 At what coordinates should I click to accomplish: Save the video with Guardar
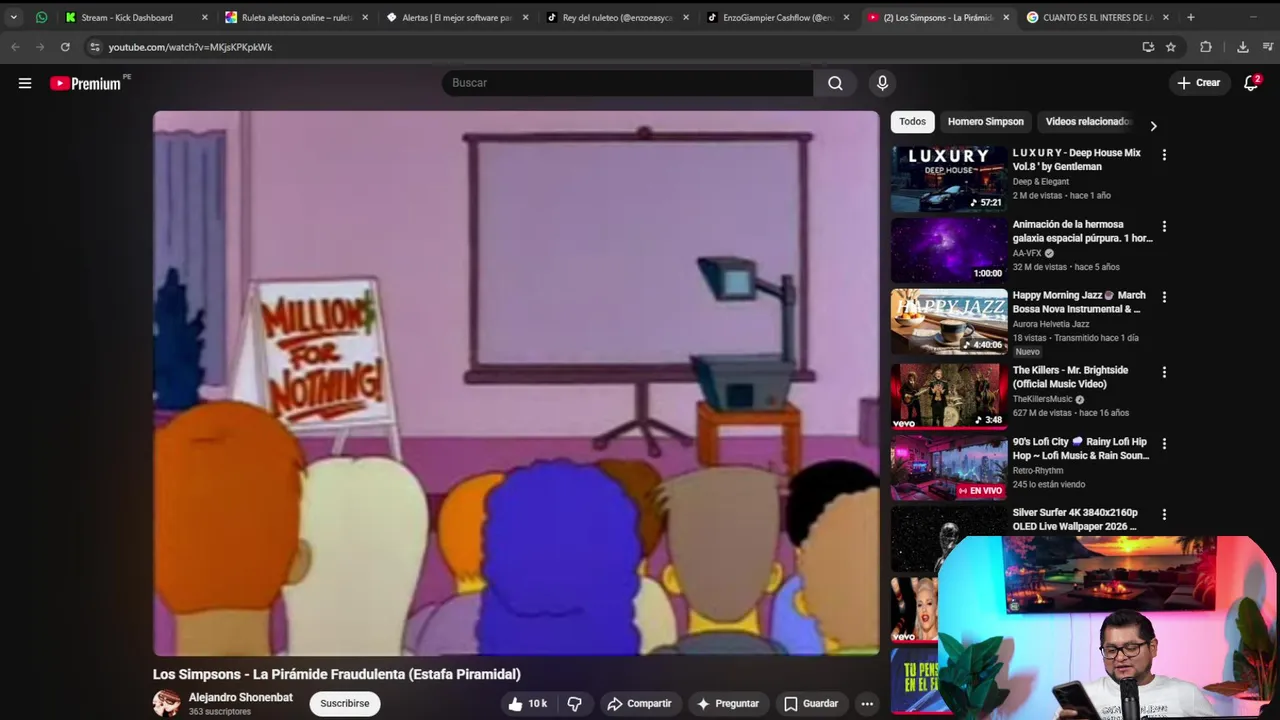pyautogui.click(x=811, y=704)
